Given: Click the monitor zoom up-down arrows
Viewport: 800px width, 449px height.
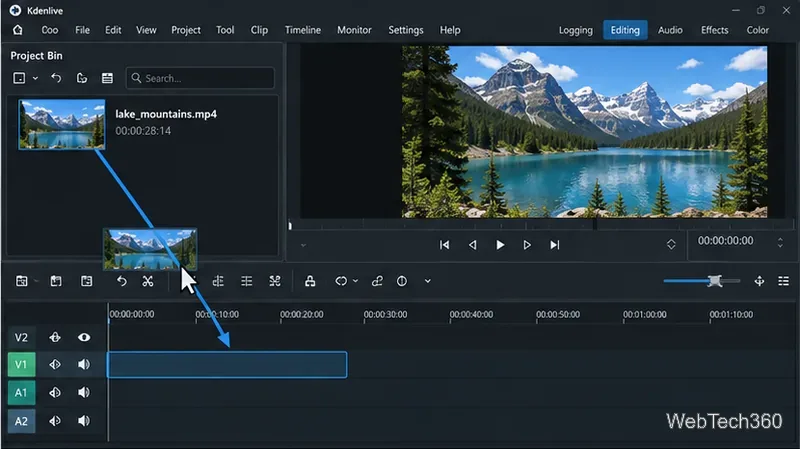Looking at the screenshot, I should tap(671, 244).
